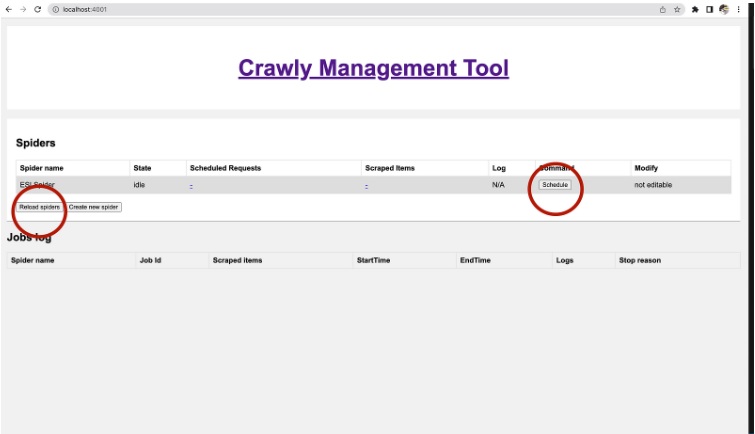Open the extensions puzzle icon
The width and height of the screenshot is (755, 434).
[x=695, y=10]
